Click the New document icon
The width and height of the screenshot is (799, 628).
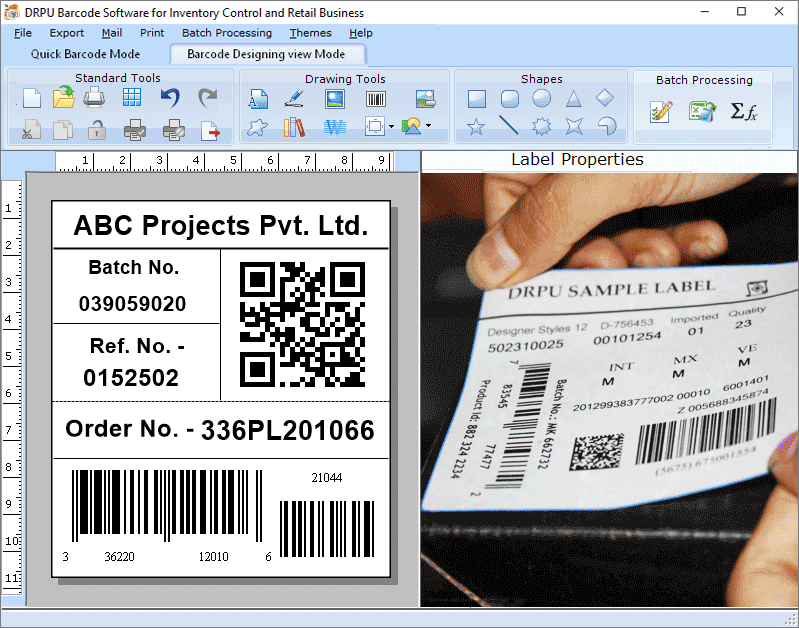pos(32,98)
